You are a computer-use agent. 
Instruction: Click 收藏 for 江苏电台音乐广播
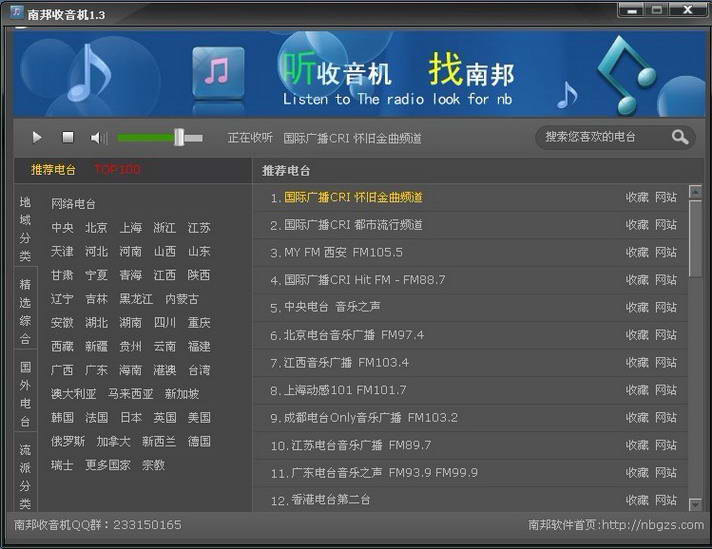tap(637, 445)
